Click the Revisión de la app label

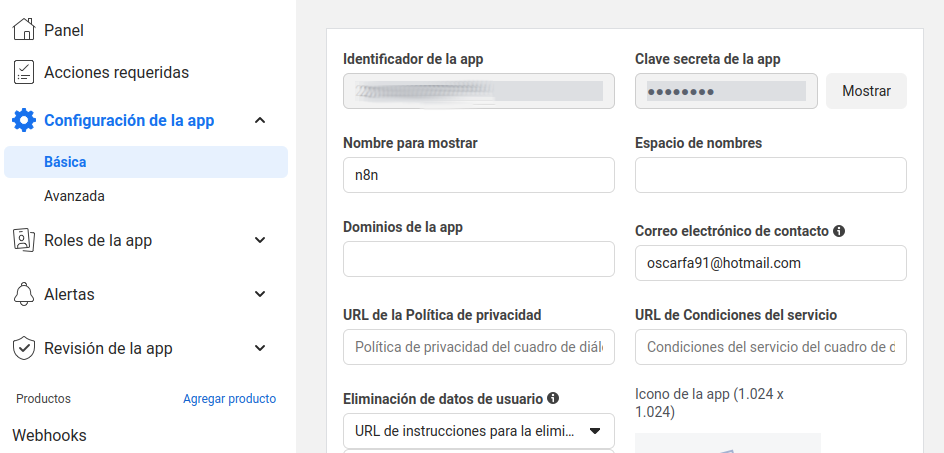[108, 349]
